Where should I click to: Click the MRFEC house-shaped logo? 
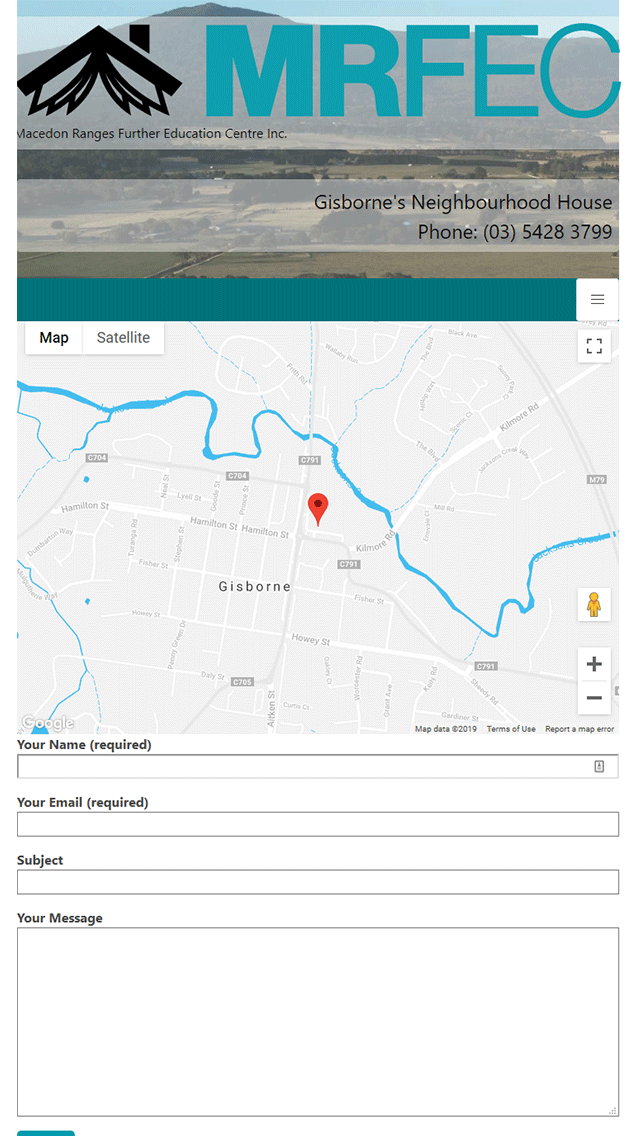(x=99, y=71)
